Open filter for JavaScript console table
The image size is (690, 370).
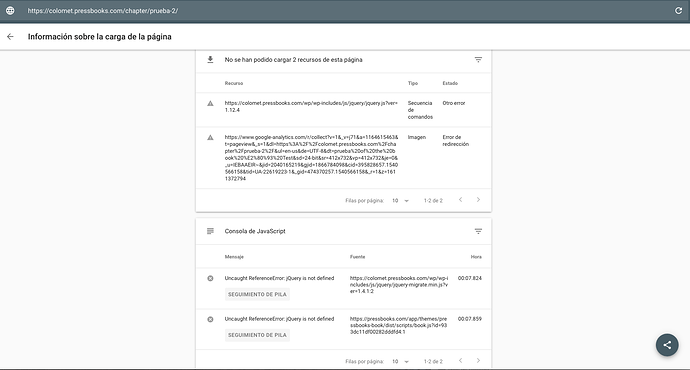478,231
